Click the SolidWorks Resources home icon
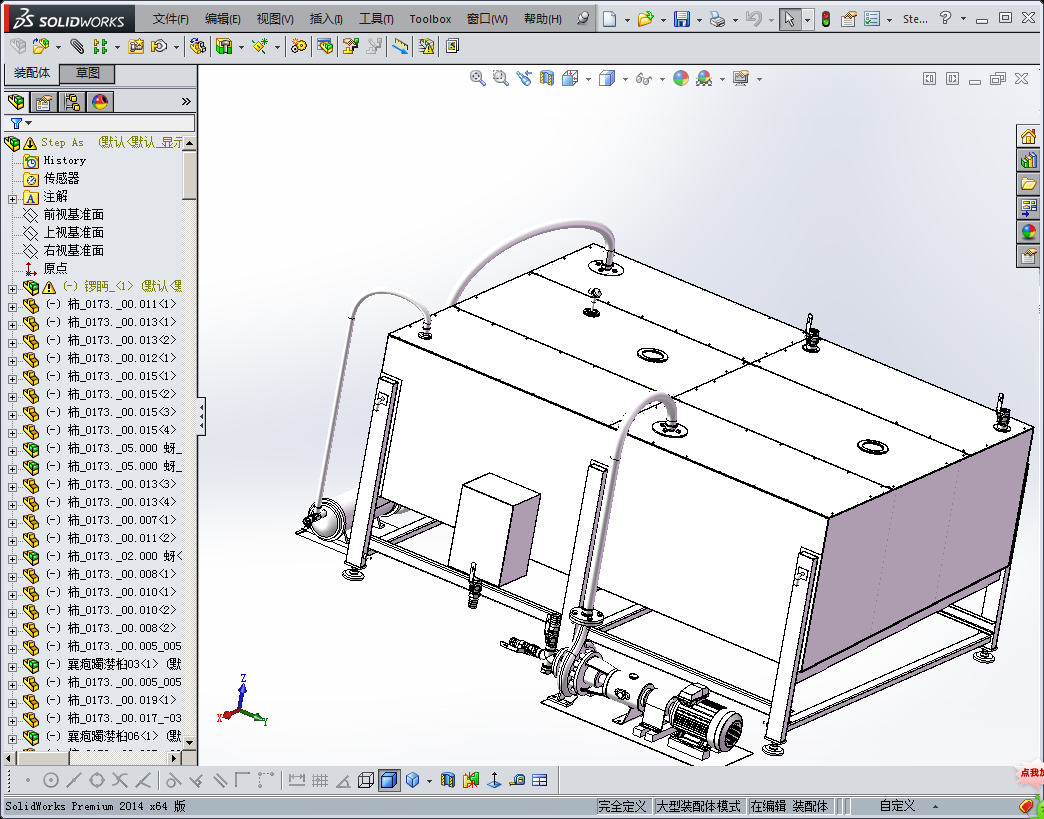The height and width of the screenshot is (819, 1044). 1028,137
